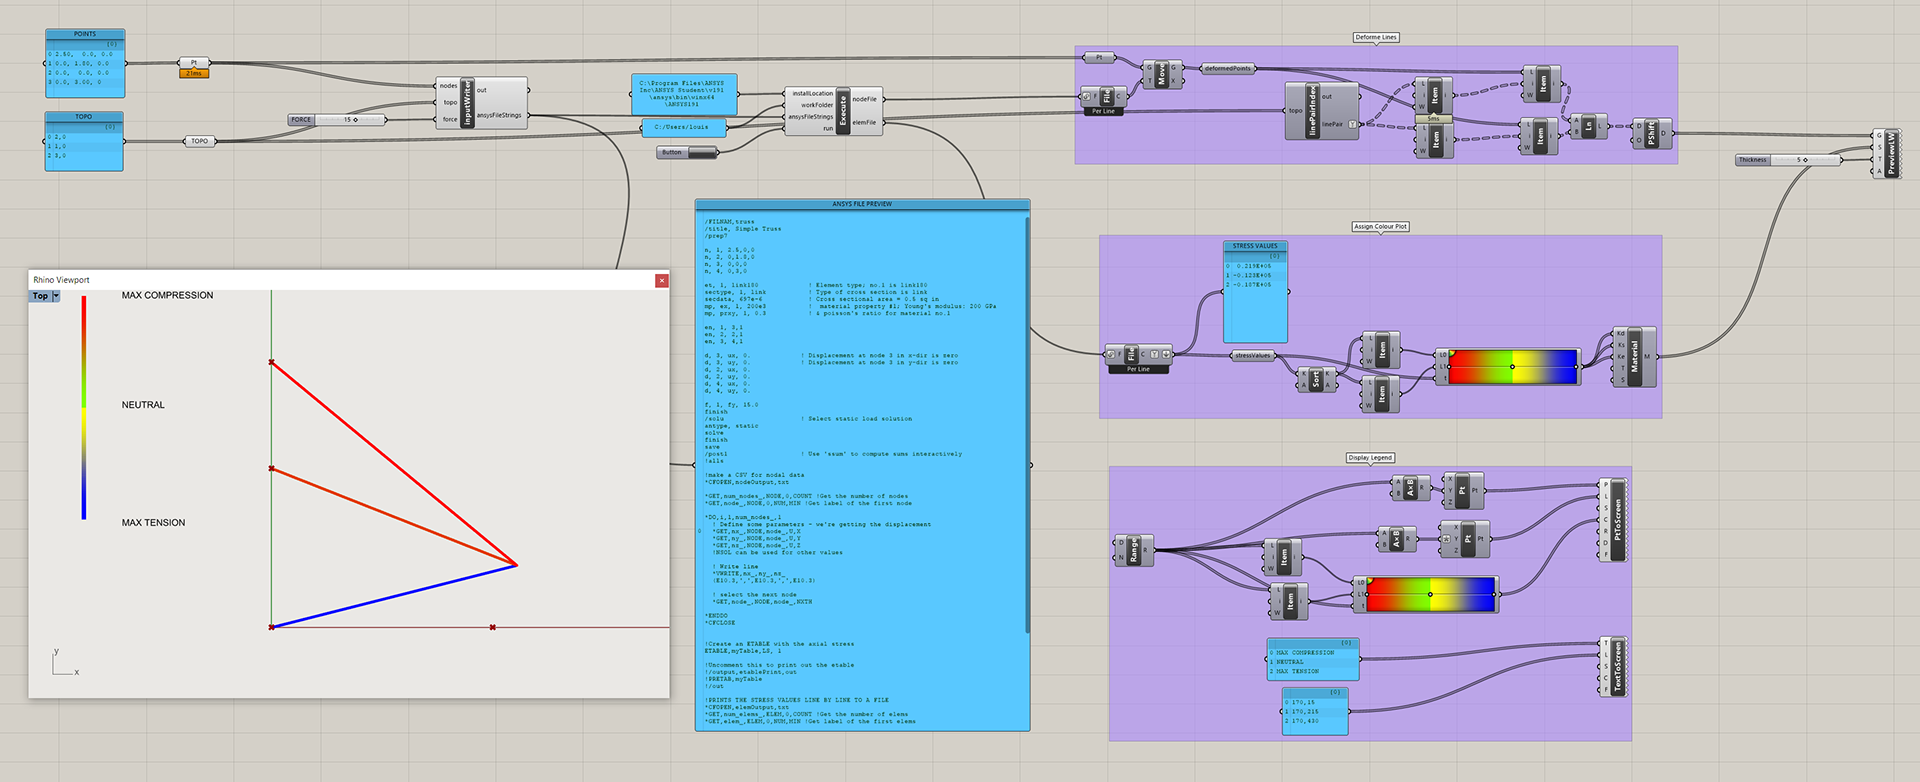Click MAX TENSION label in Rhino Viewport

[153, 522]
